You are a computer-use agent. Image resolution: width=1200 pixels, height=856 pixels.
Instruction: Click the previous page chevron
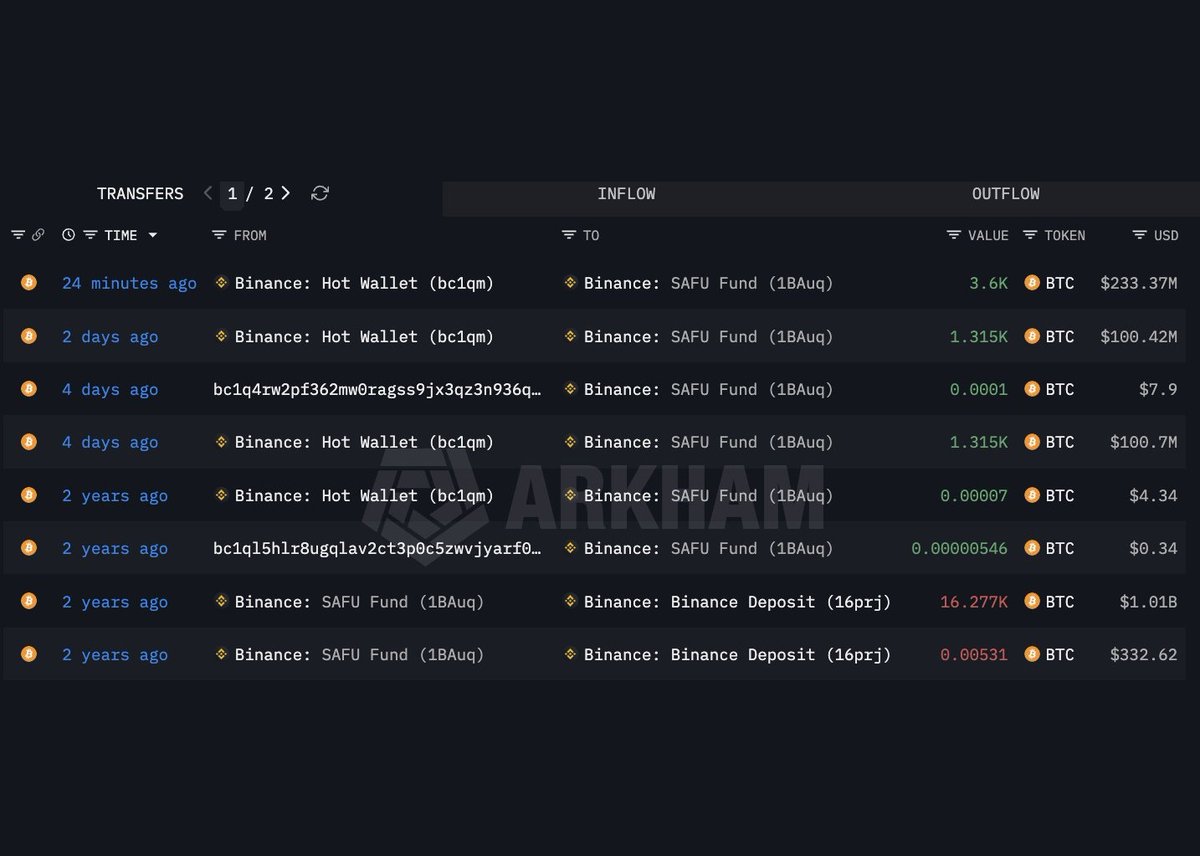coord(207,194)
